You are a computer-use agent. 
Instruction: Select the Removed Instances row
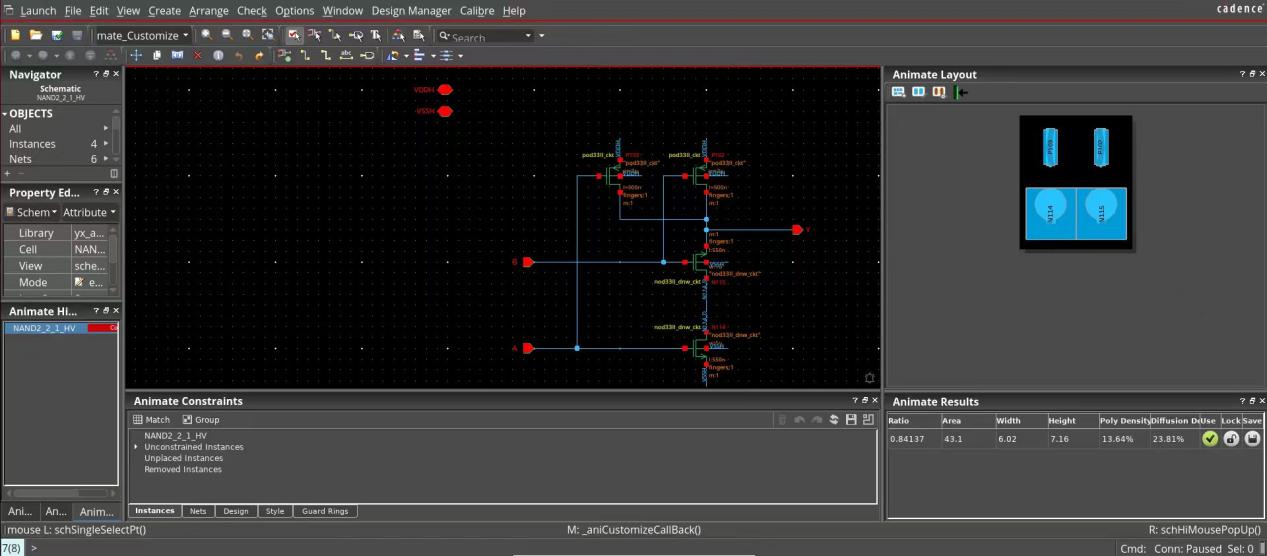click(183, 469)
